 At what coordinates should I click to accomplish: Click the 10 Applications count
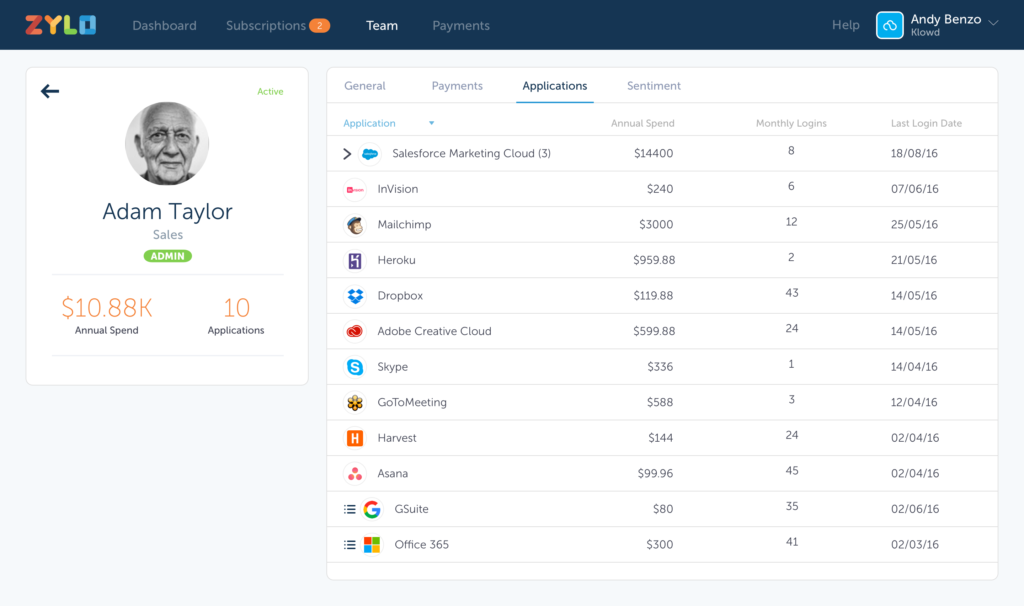click(236, 308)
